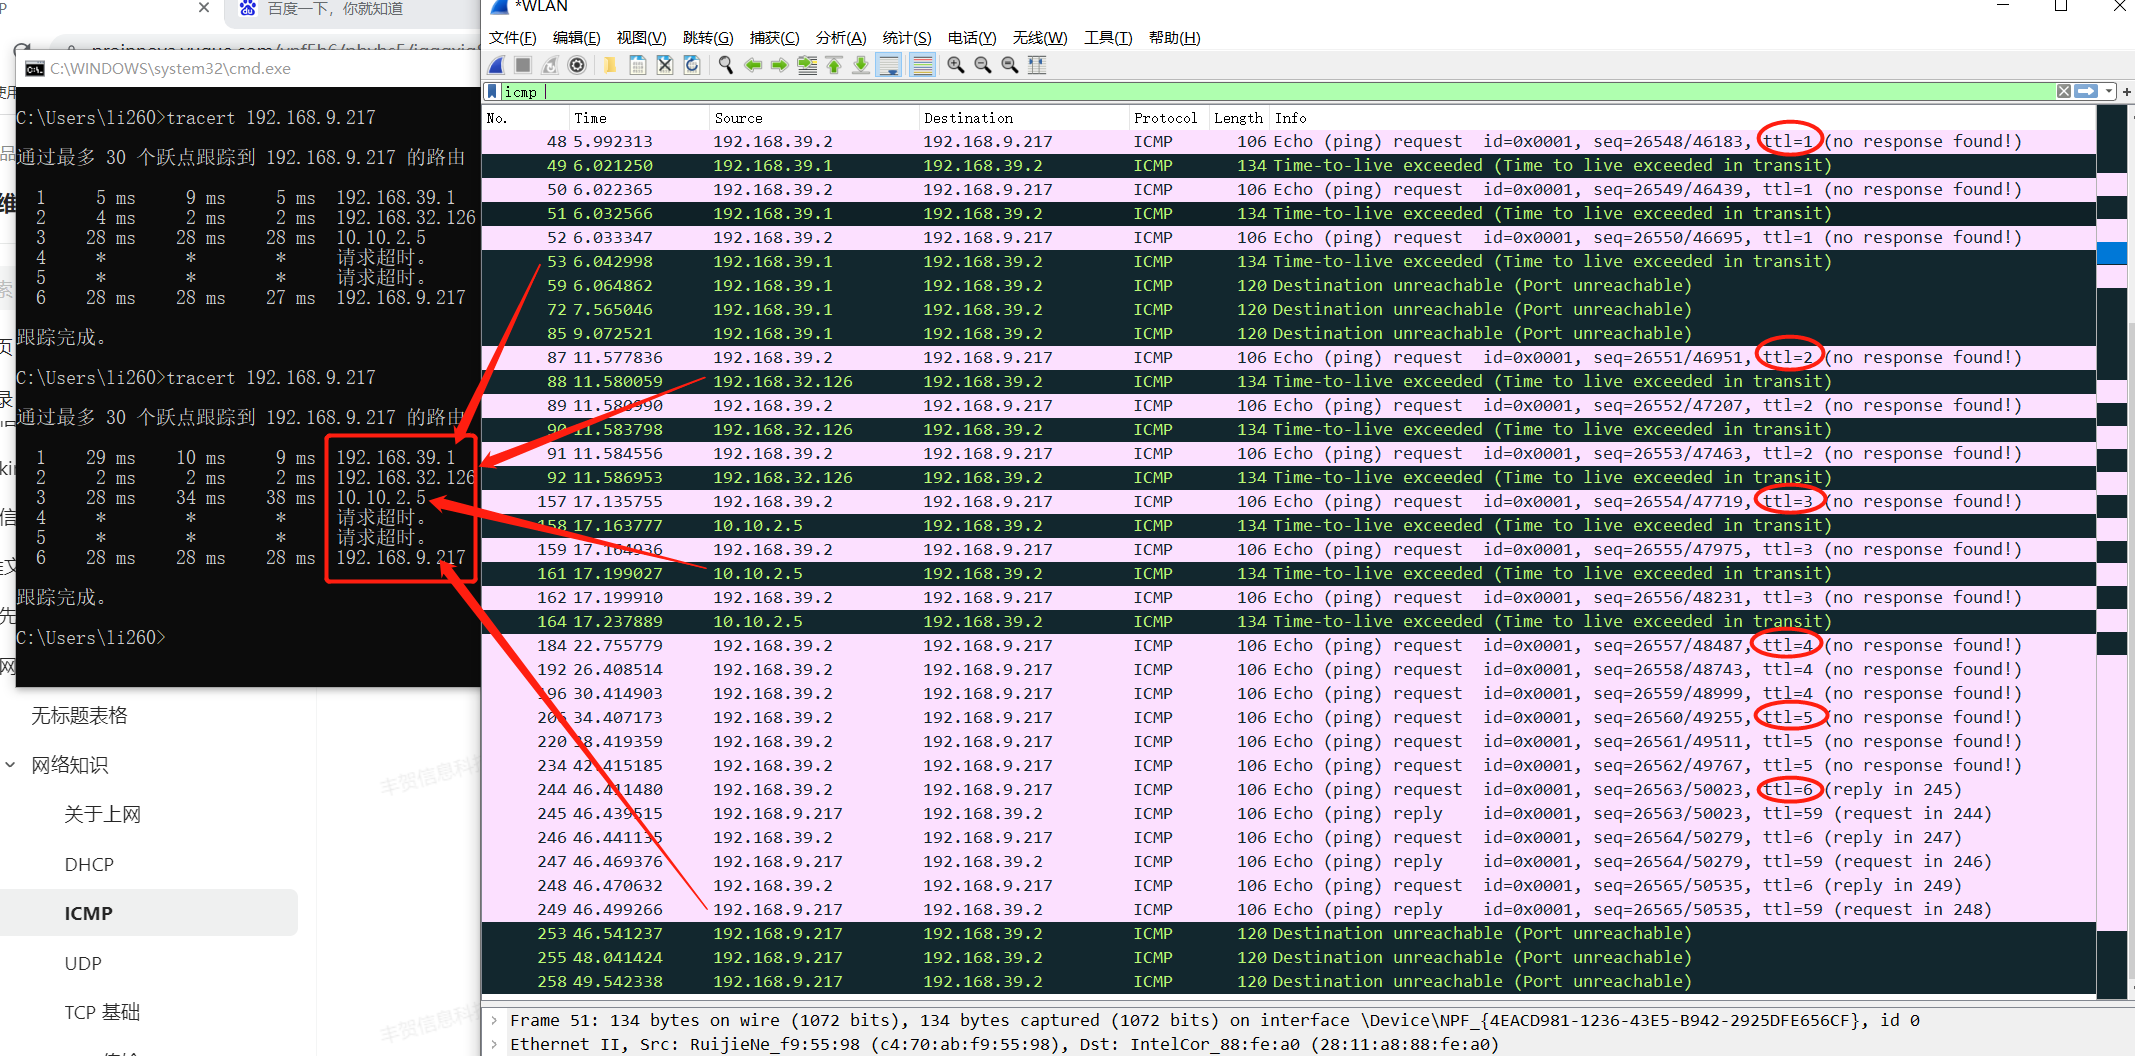Close this capture file

click(665, 66)
